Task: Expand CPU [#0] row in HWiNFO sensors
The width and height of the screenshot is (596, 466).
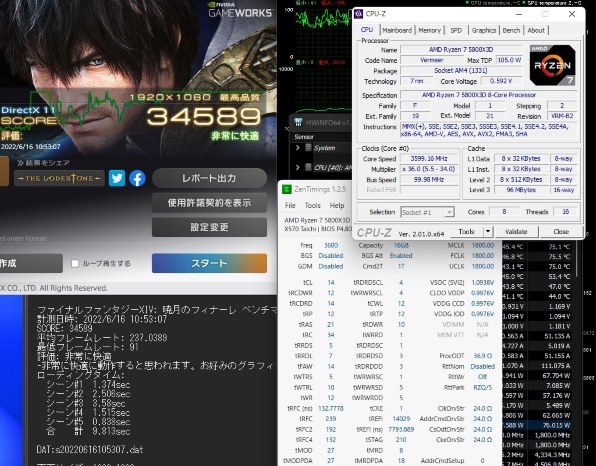Action: pyautogui.click(x=298, y=167)
